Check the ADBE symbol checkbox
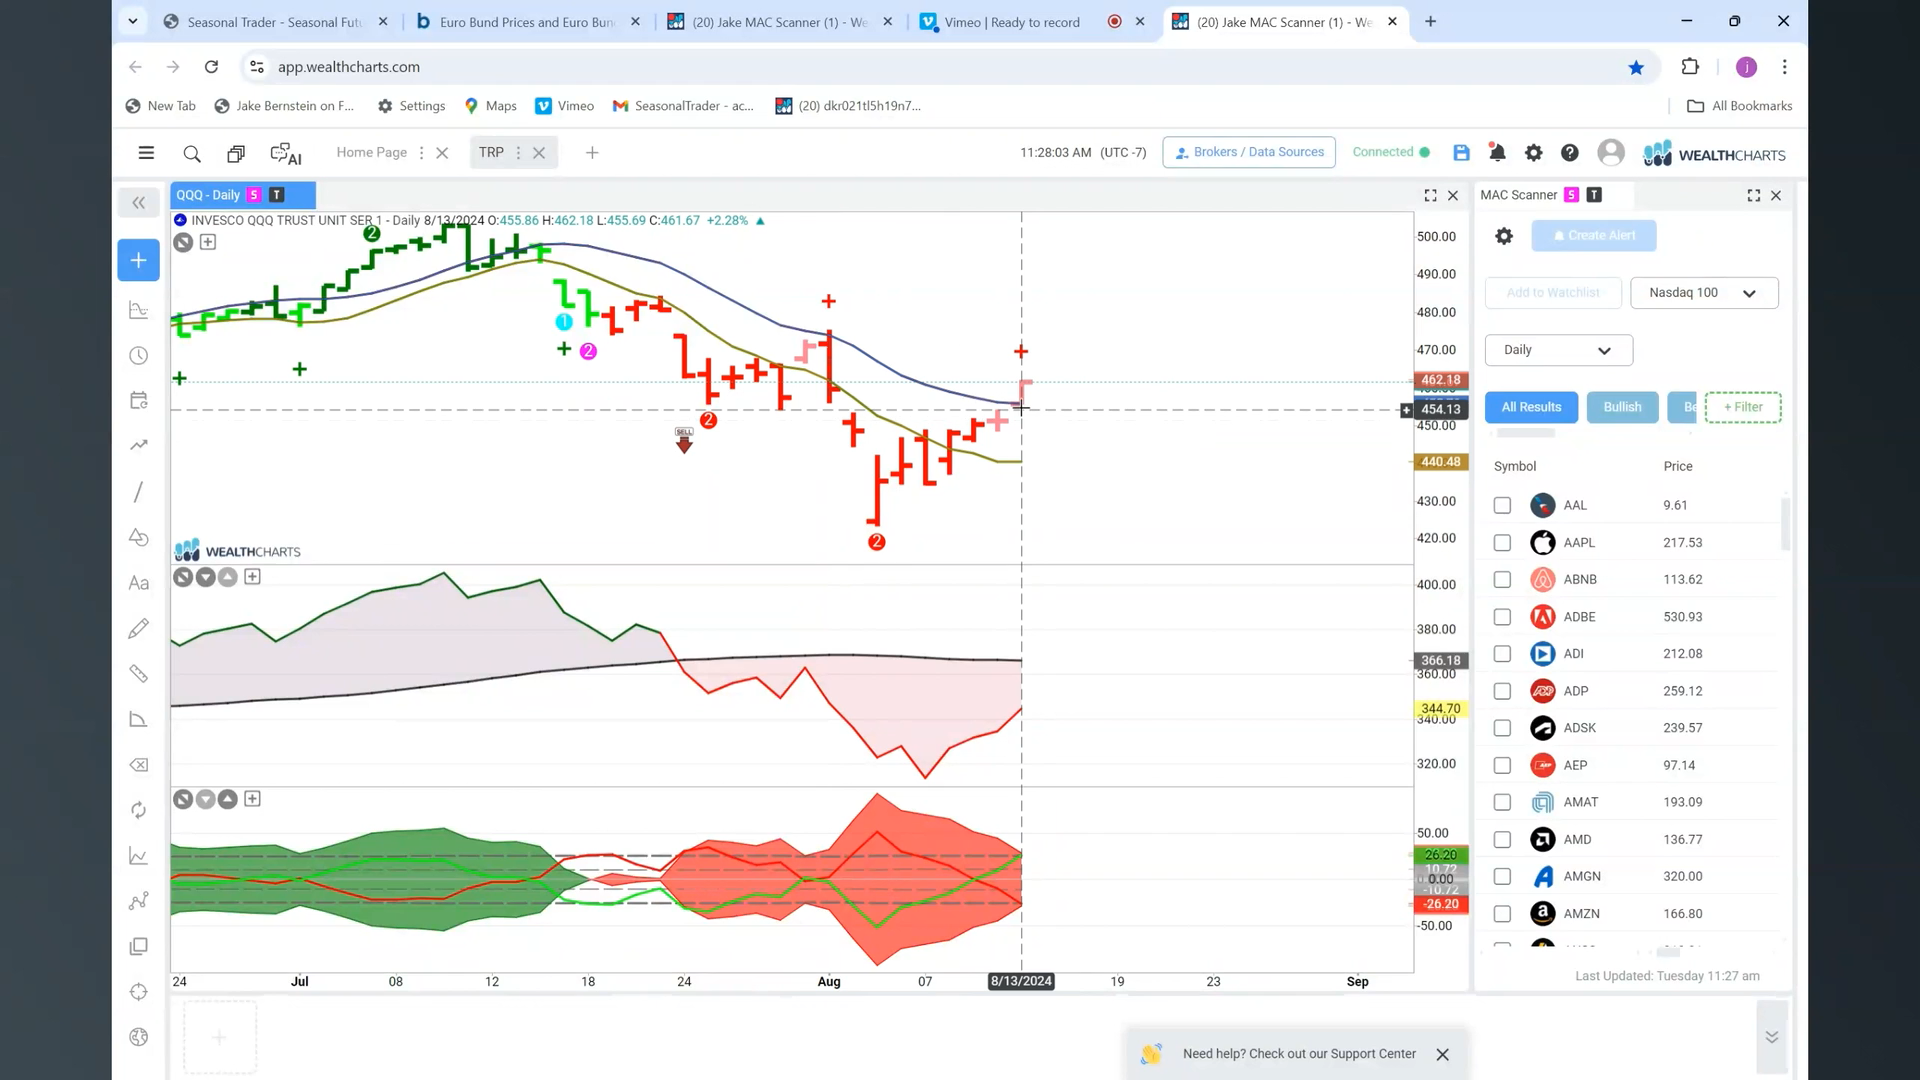1920x1080 pixels. tap(1502, 617)
